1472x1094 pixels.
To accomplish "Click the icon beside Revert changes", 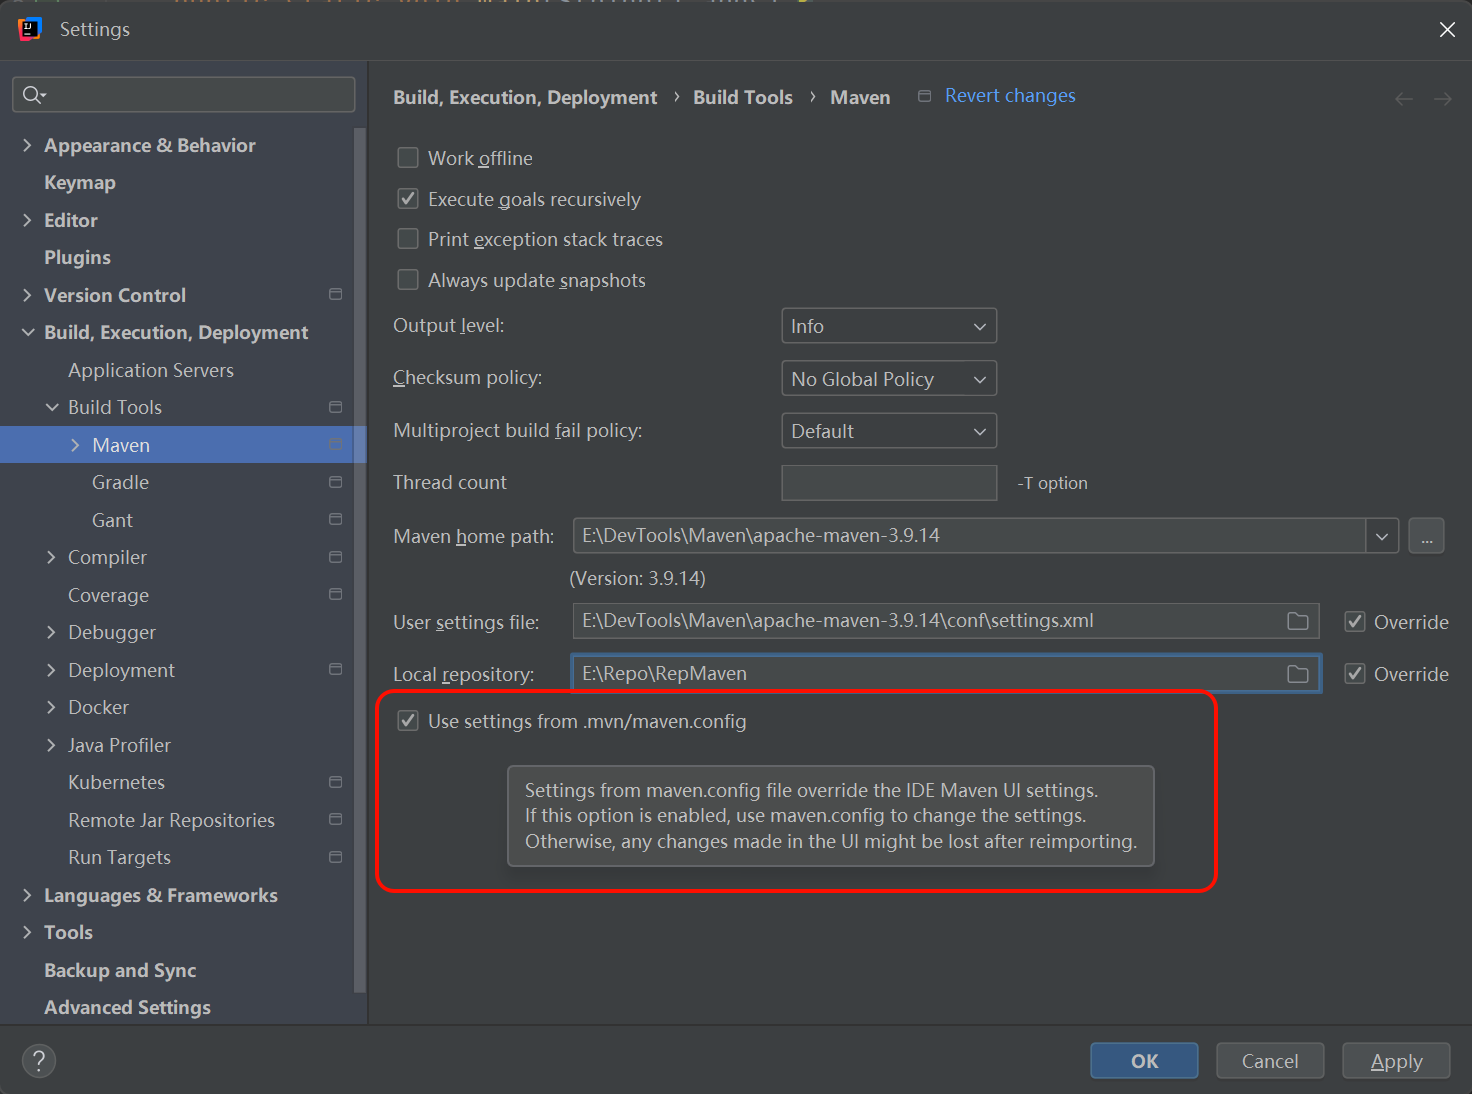I will pyautogui.click(x=925, y=96).
